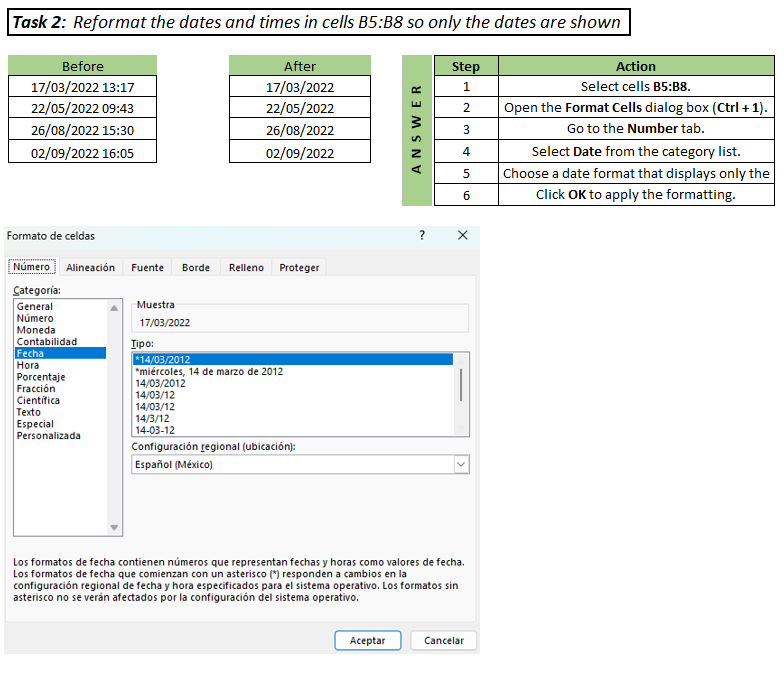Open the Fuente tab

point(148,268)
